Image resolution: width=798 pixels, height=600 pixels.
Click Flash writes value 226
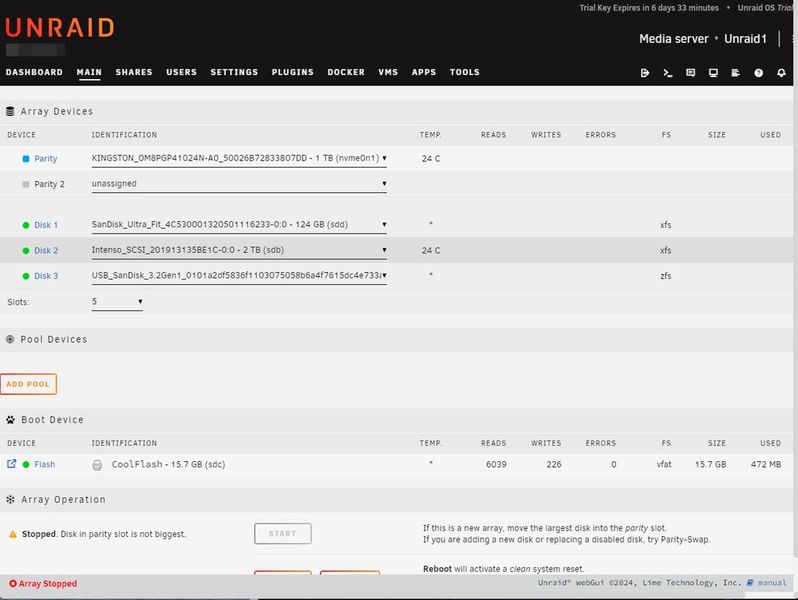[554, 464]
